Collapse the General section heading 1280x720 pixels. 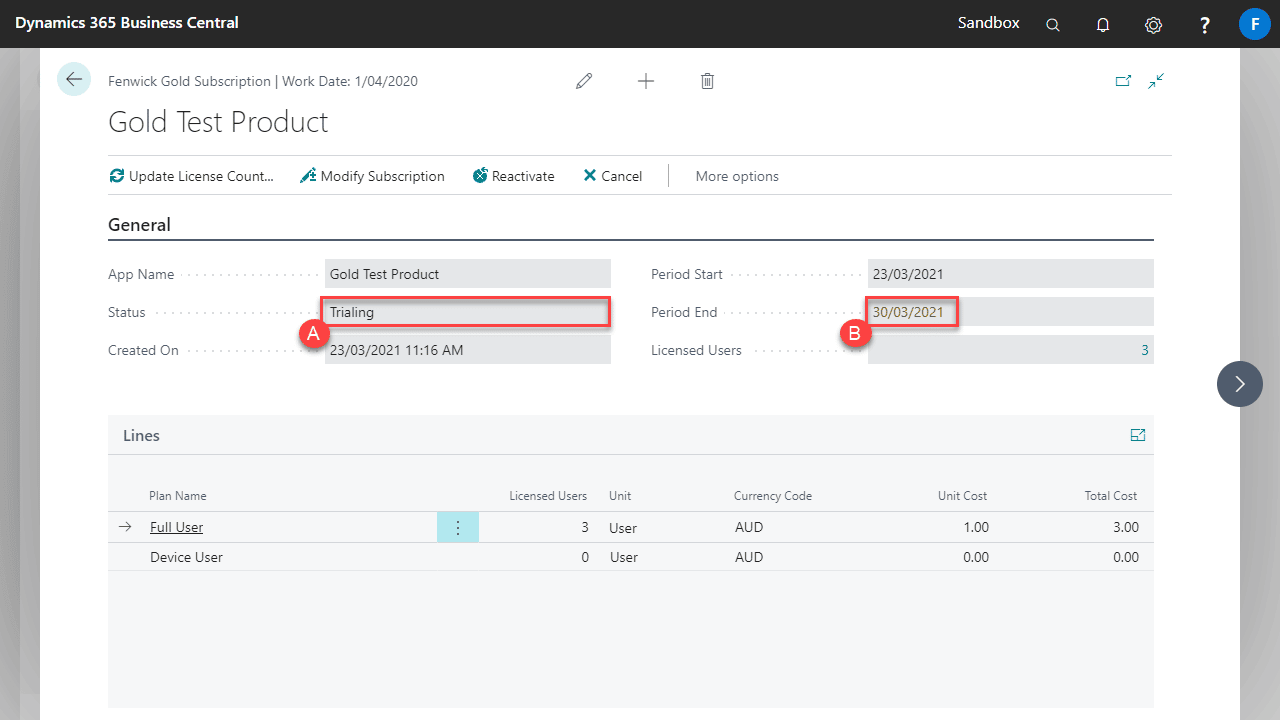(139, 225)
